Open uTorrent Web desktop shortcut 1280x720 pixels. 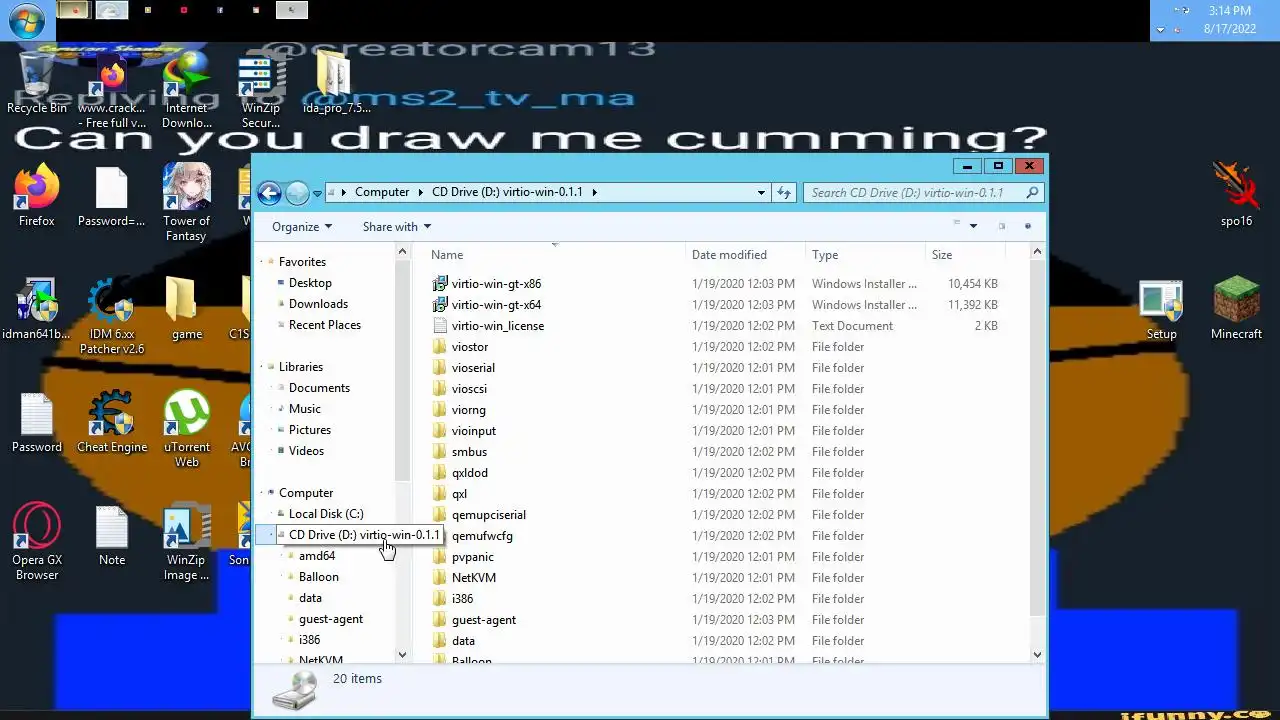point(187,430)
